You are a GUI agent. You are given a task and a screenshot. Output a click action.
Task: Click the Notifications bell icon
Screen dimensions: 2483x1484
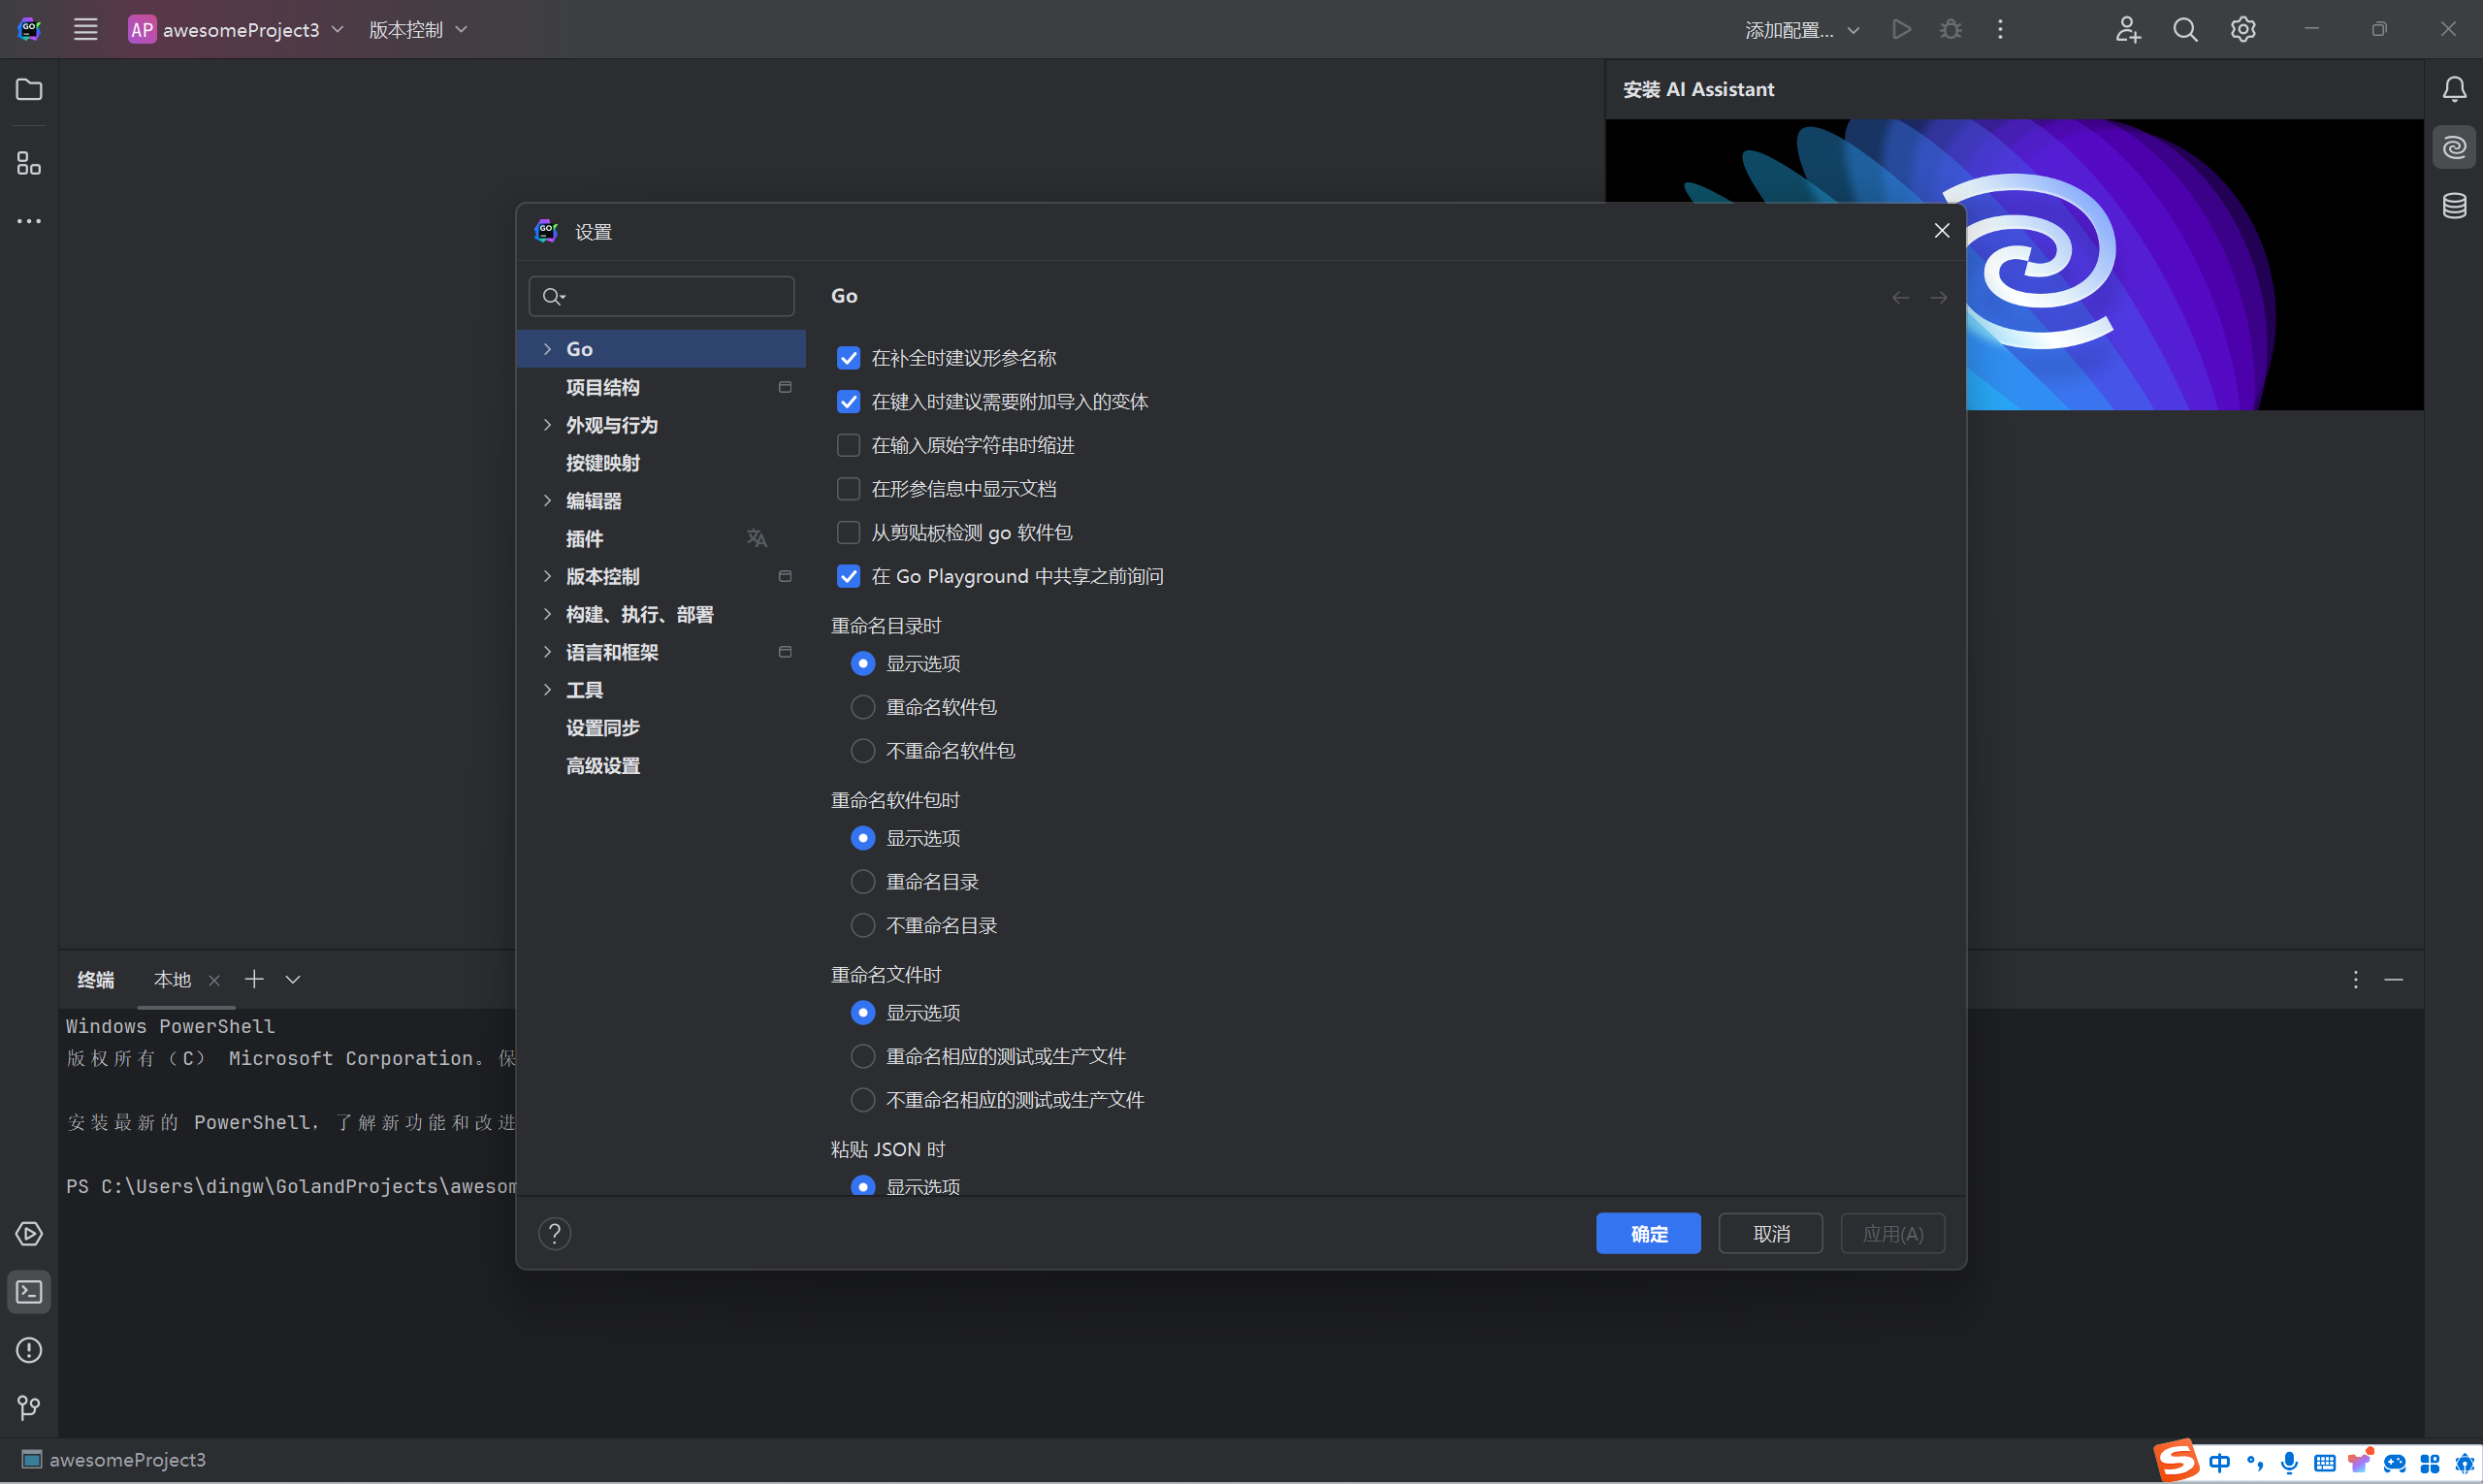click(2454, 90)
